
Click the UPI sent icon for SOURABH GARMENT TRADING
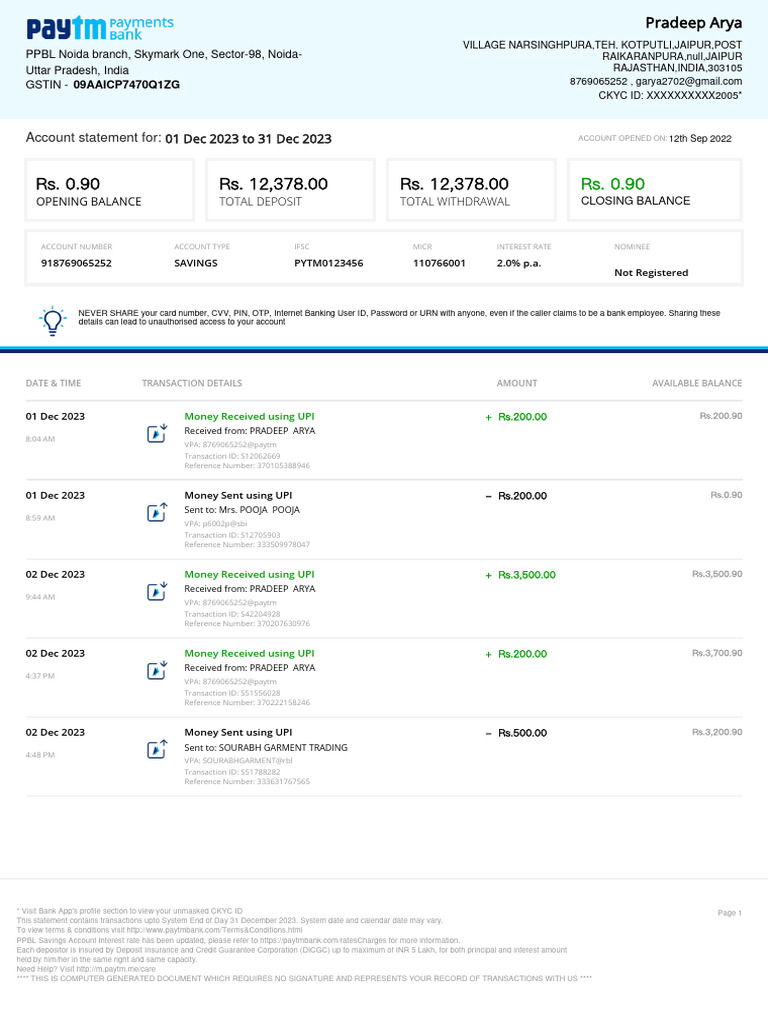157,749
